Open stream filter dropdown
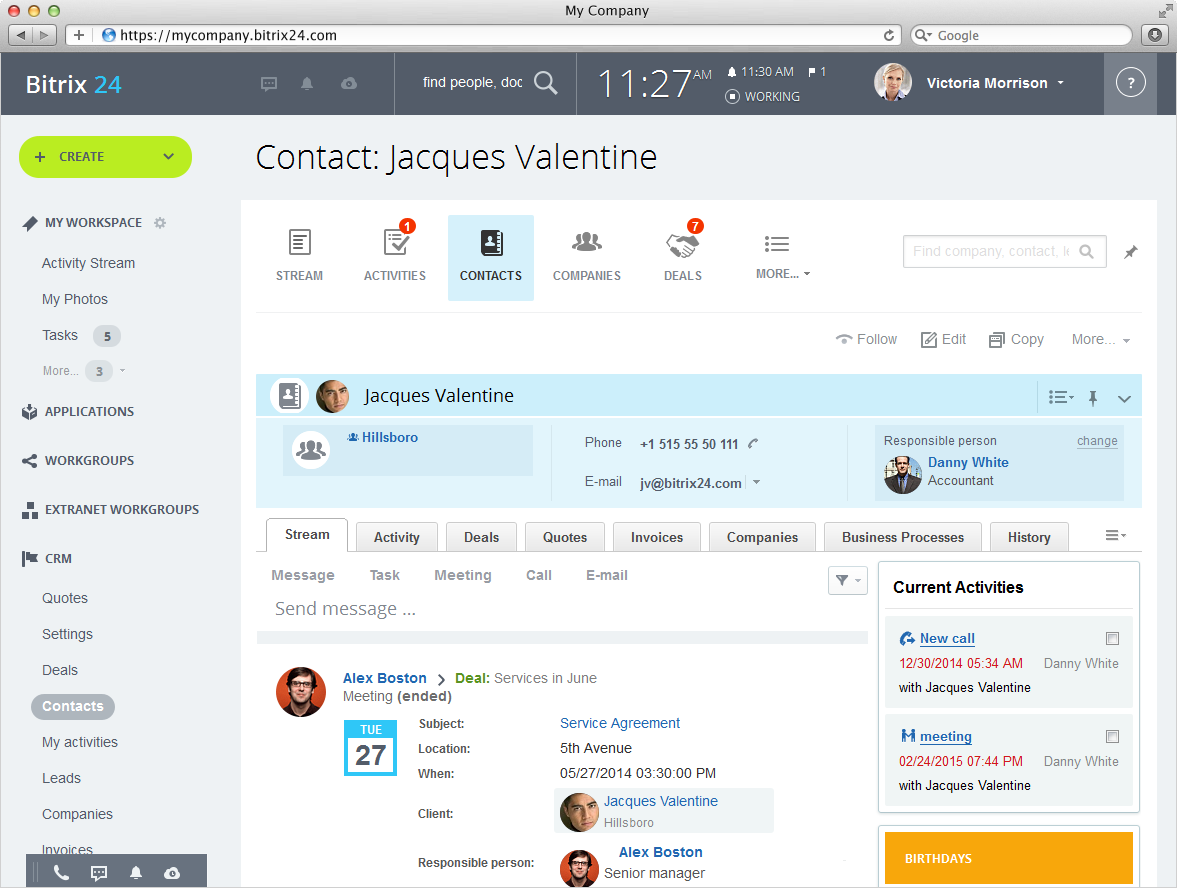Viewport: 1177px width, 888px height. coord(847,579)
